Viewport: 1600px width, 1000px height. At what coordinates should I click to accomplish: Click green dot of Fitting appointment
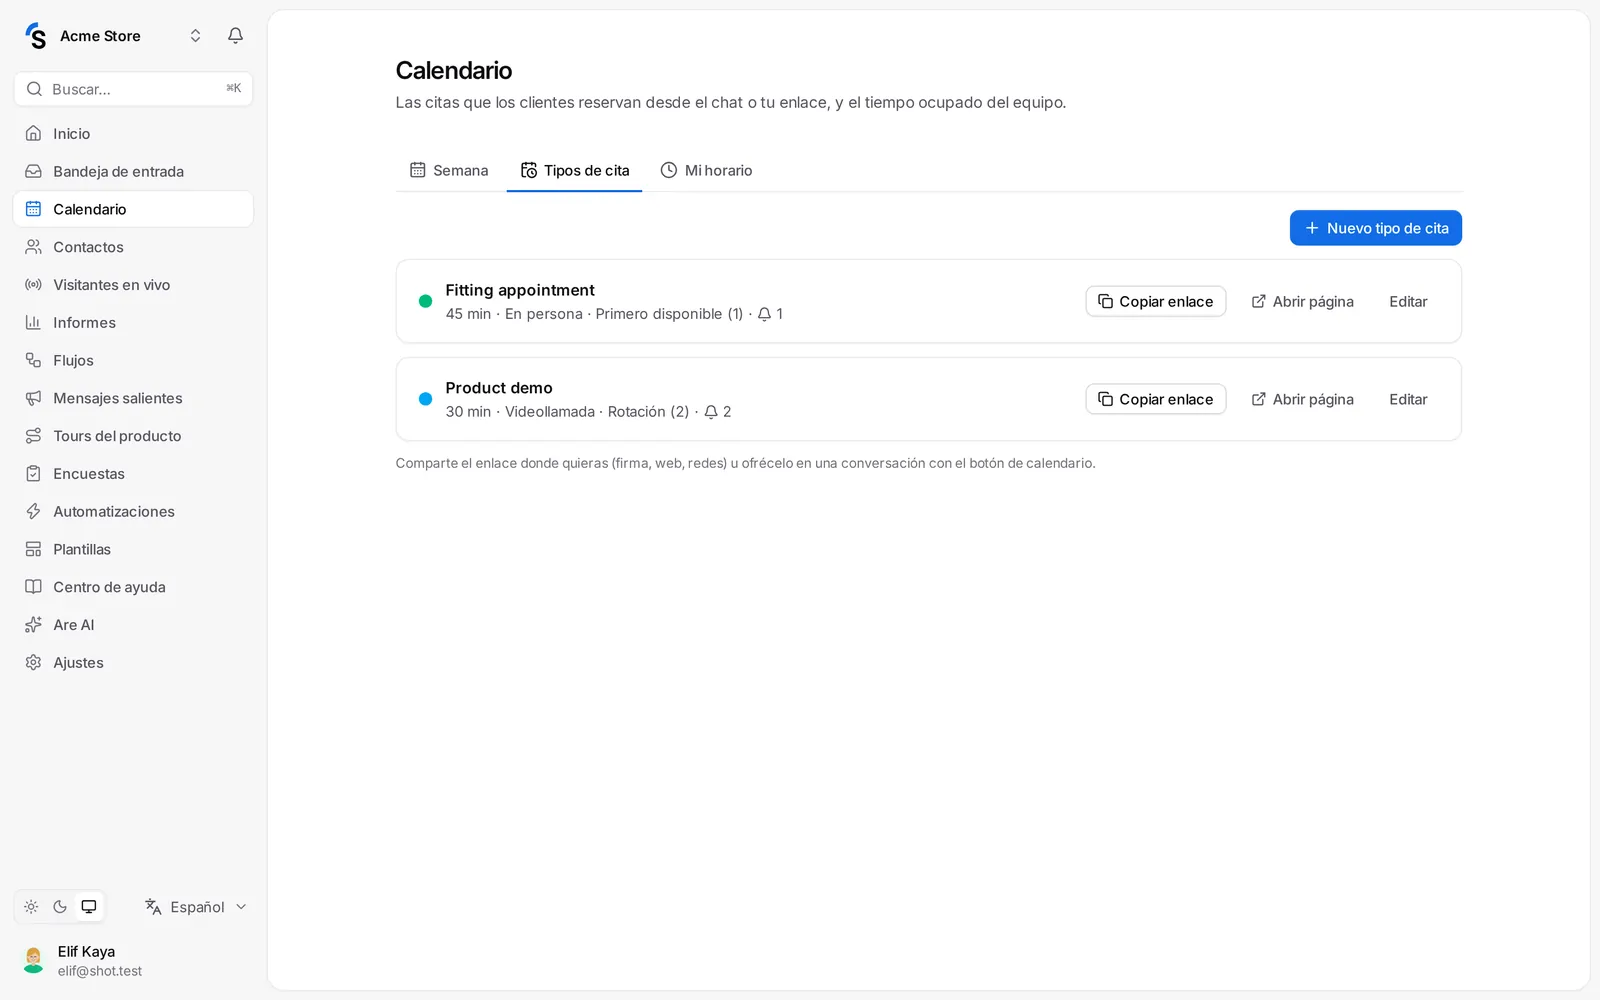[425, 301]
